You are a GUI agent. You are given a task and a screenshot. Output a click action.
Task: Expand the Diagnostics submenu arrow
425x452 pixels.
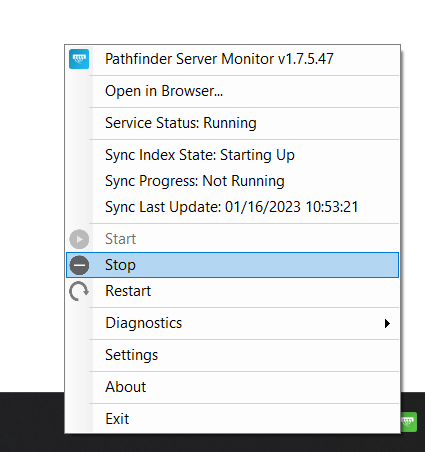[x=387, y=323]
